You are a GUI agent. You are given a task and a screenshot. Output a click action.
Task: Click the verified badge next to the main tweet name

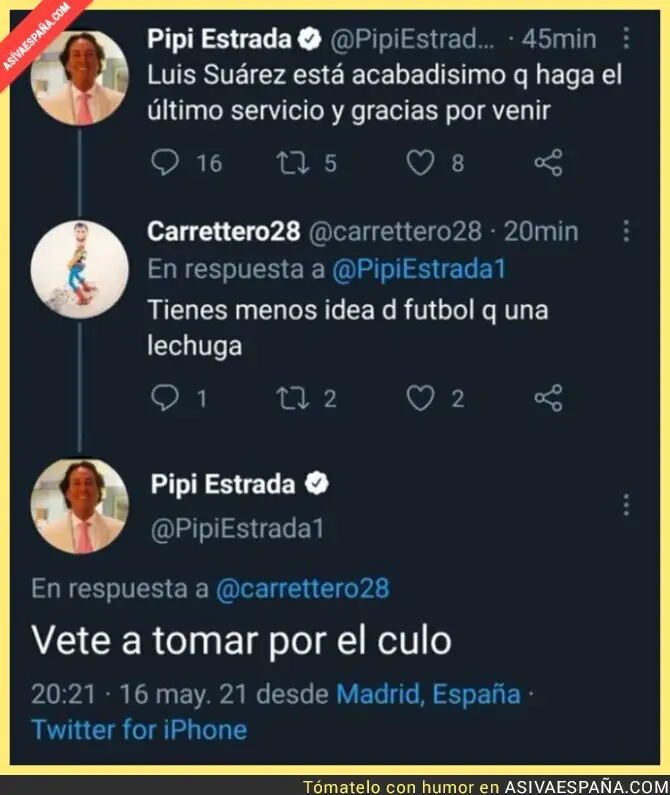point(316,483)
